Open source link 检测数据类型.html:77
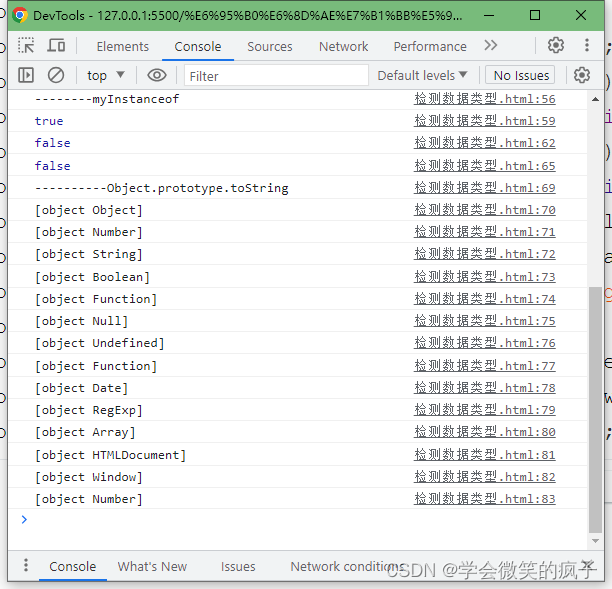Image resolution: width=612 pixels, height=589 pixels. point(484,366)
